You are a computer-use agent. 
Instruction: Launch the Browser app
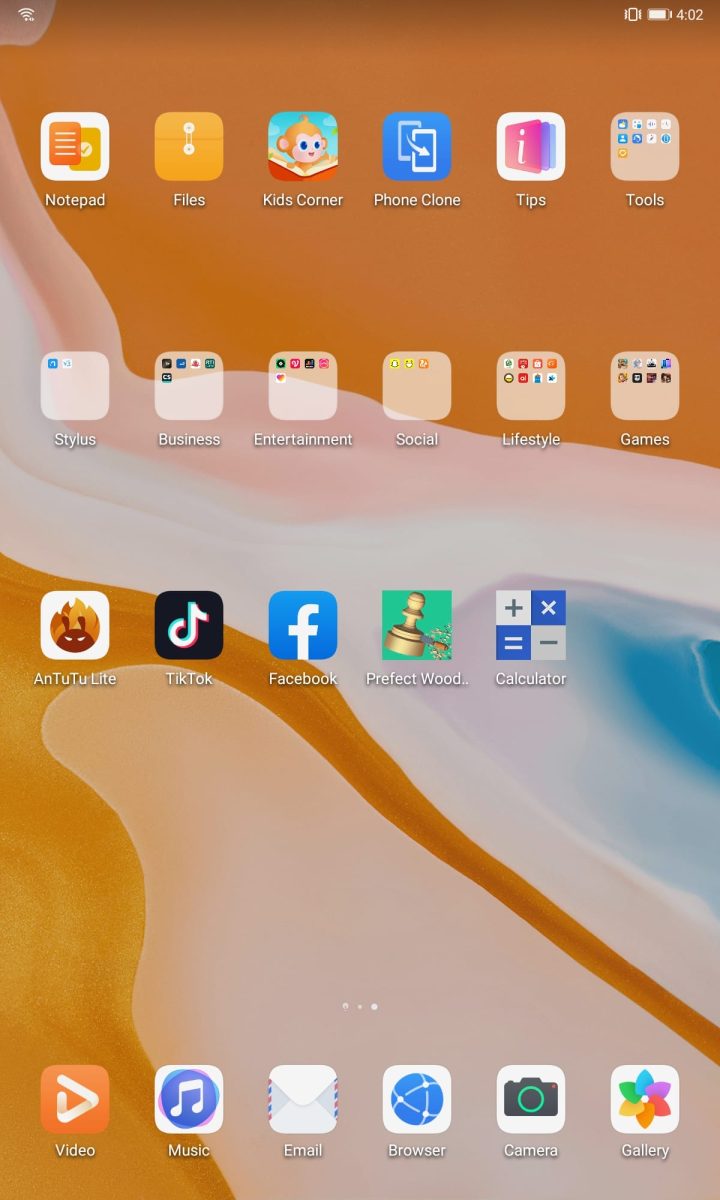[417, 1099]
